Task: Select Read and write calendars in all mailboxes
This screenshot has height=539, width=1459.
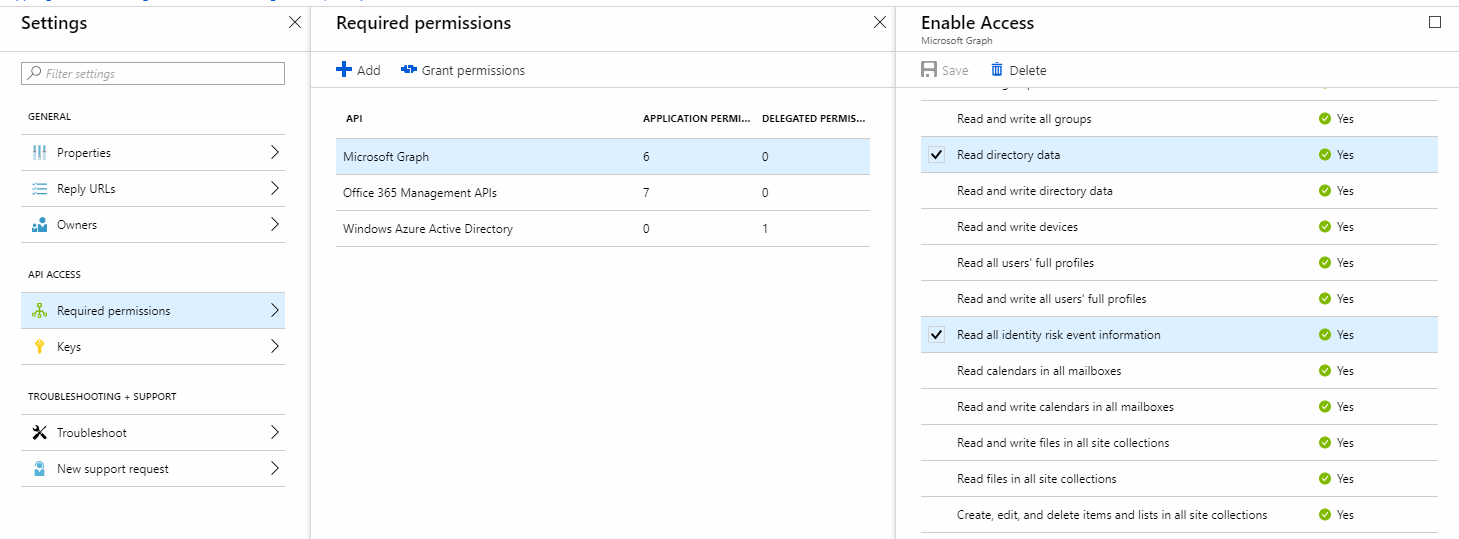Action: pyautogui.click(x=1179, y=407)
